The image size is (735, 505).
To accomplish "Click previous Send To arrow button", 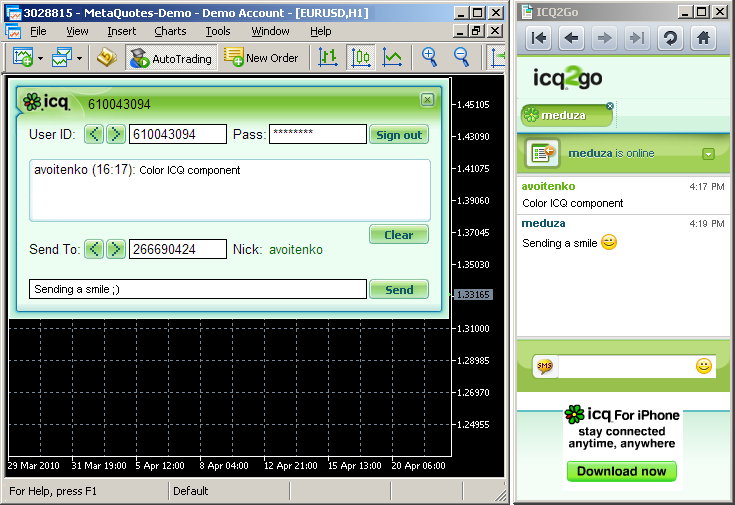I will click(94, 249).
